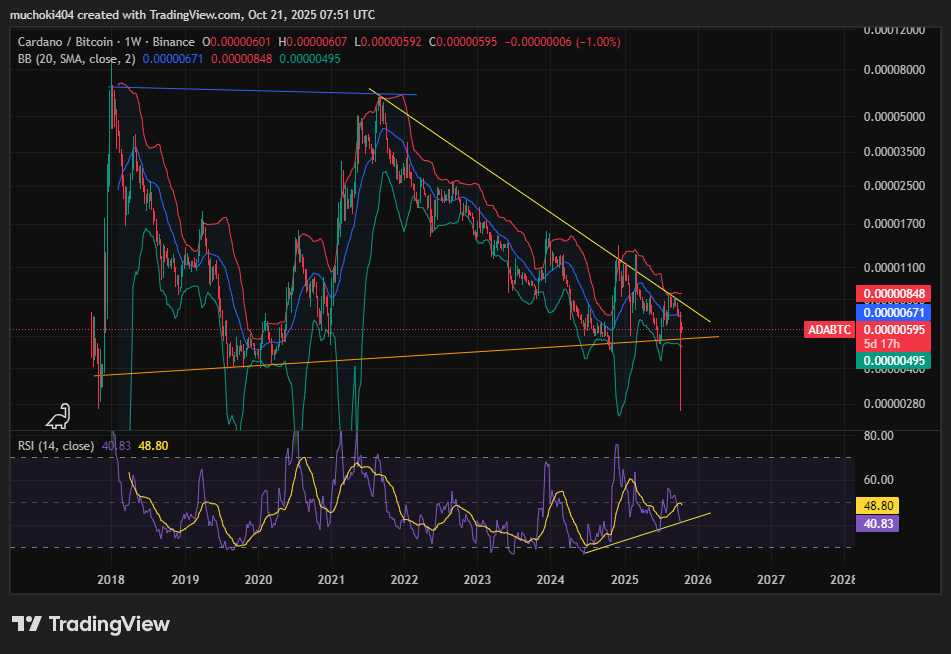Viewport: 951px width, 654px height.
Task: Select the RSI (14, close) indicator legend
Action: tap(56, 445)
